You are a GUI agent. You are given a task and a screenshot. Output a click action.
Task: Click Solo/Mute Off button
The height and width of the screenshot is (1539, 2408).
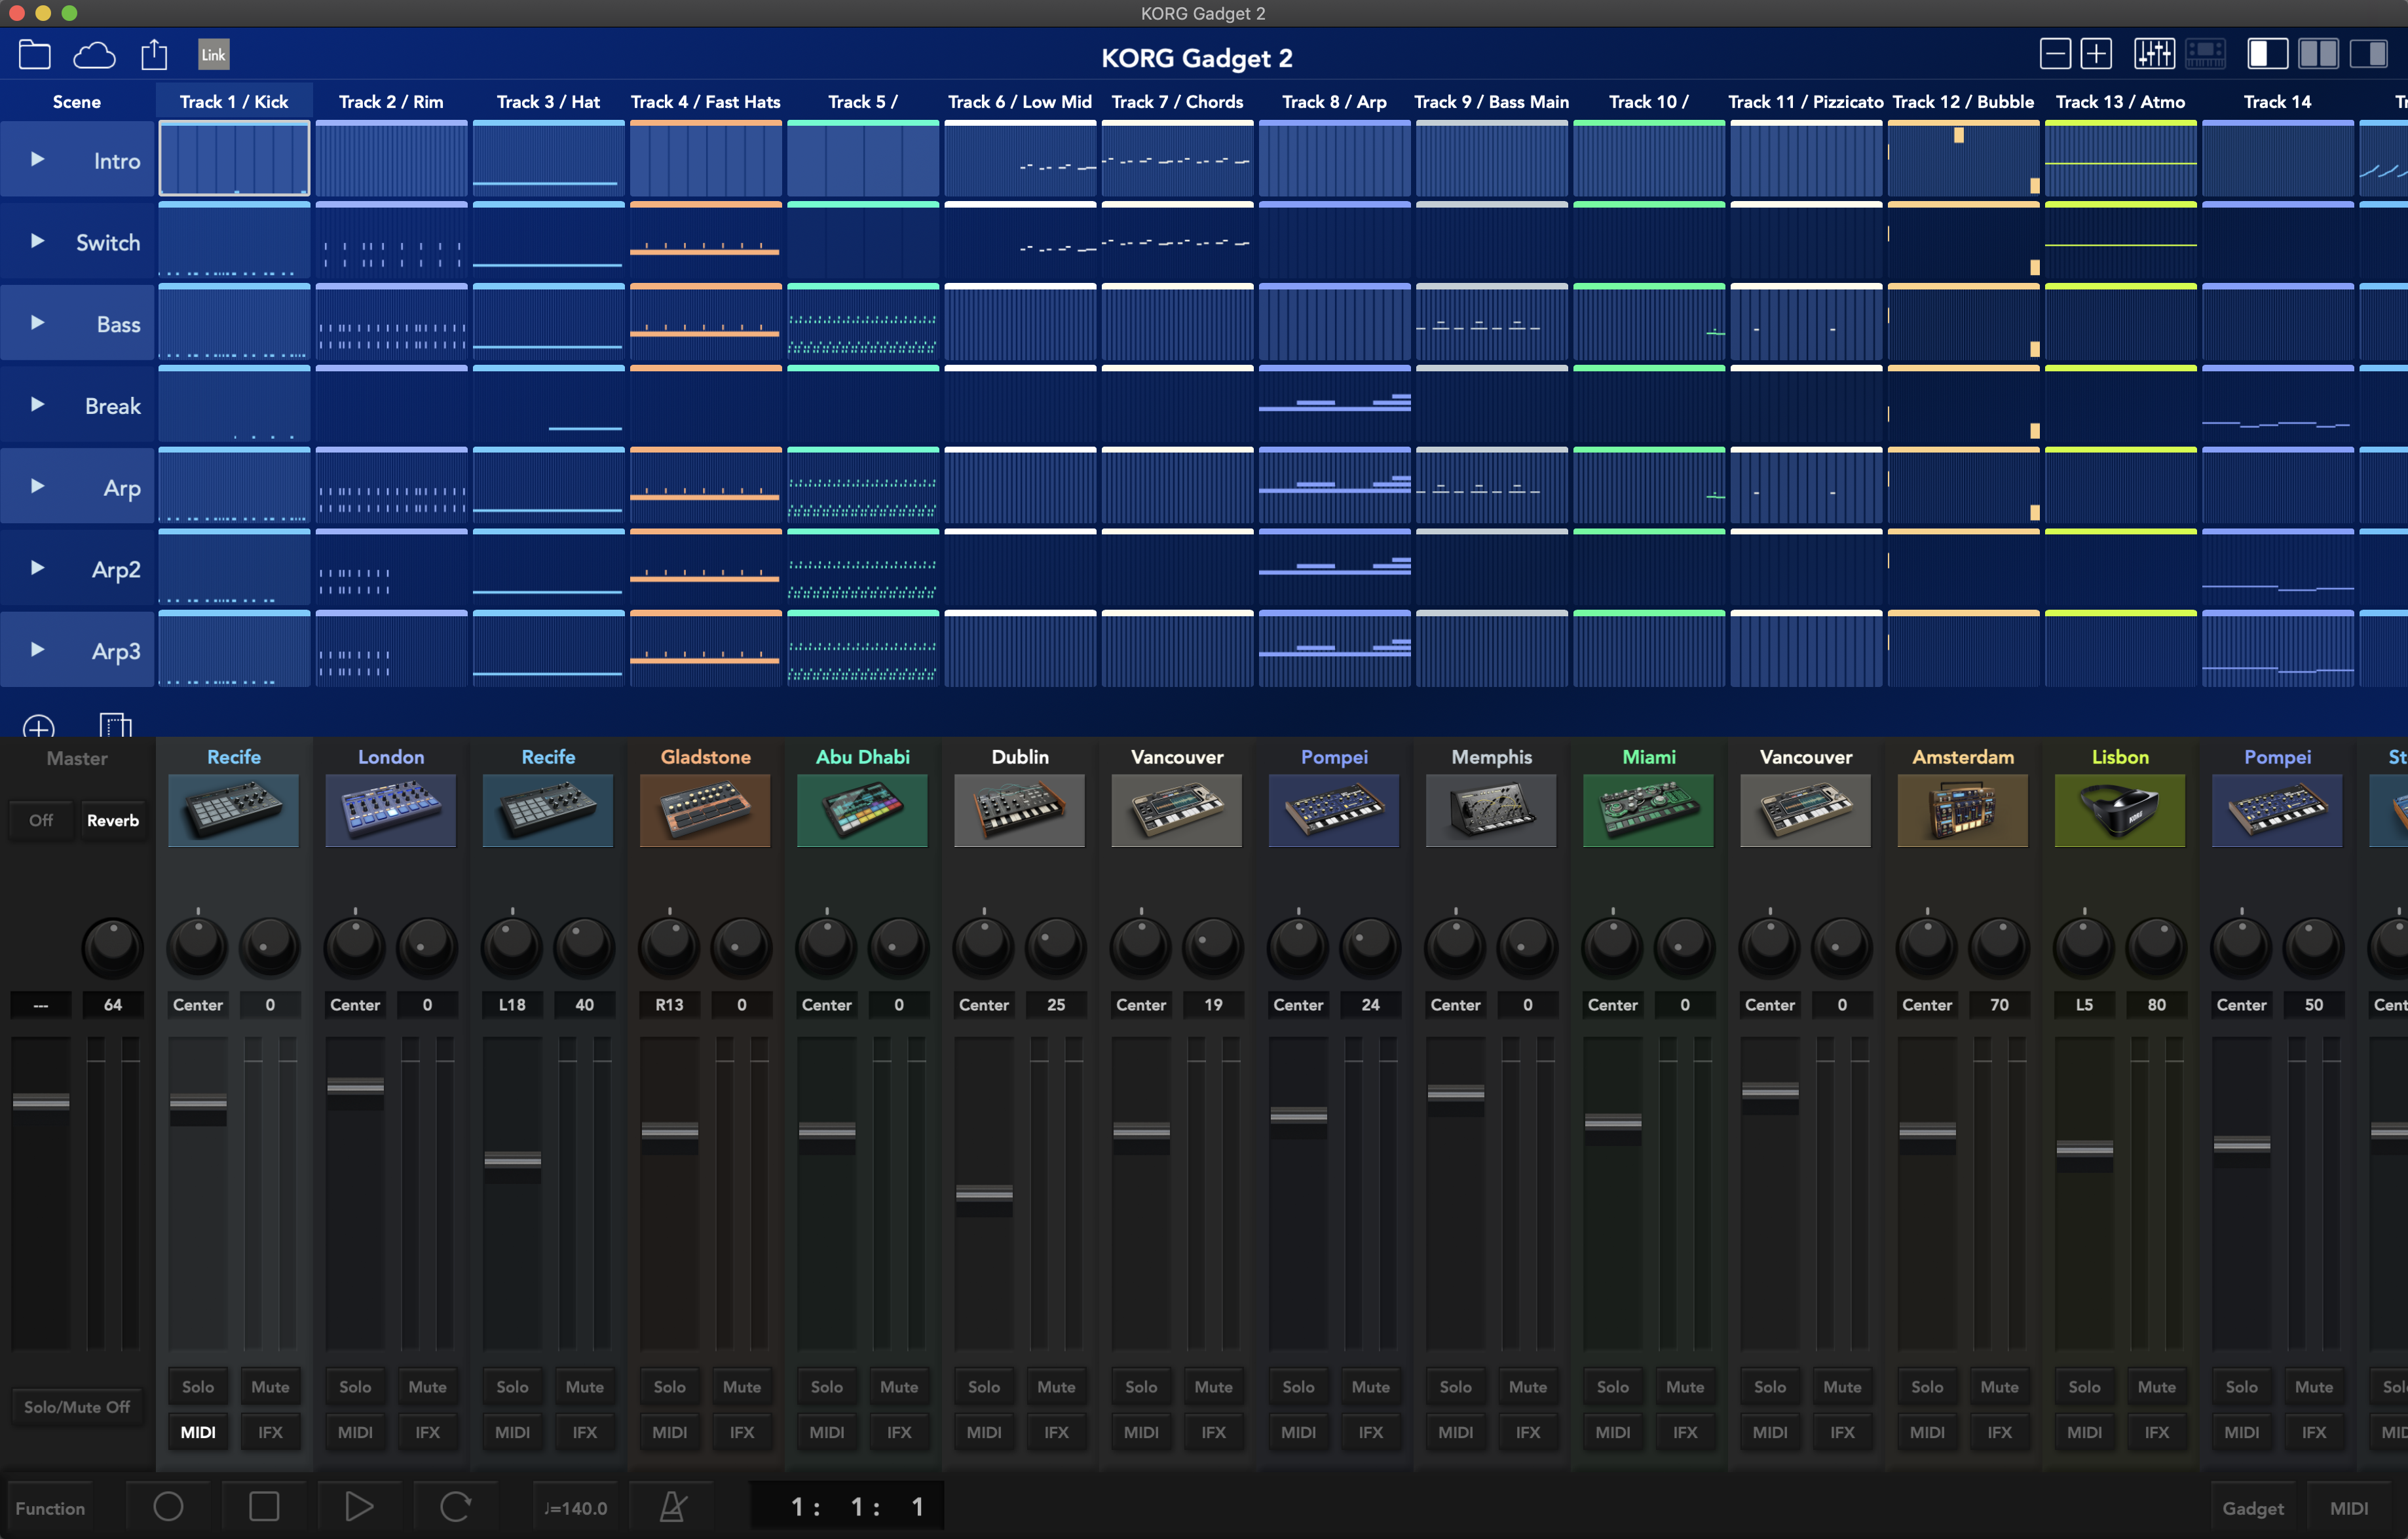pyautogui.click(x=77, y=1407)
